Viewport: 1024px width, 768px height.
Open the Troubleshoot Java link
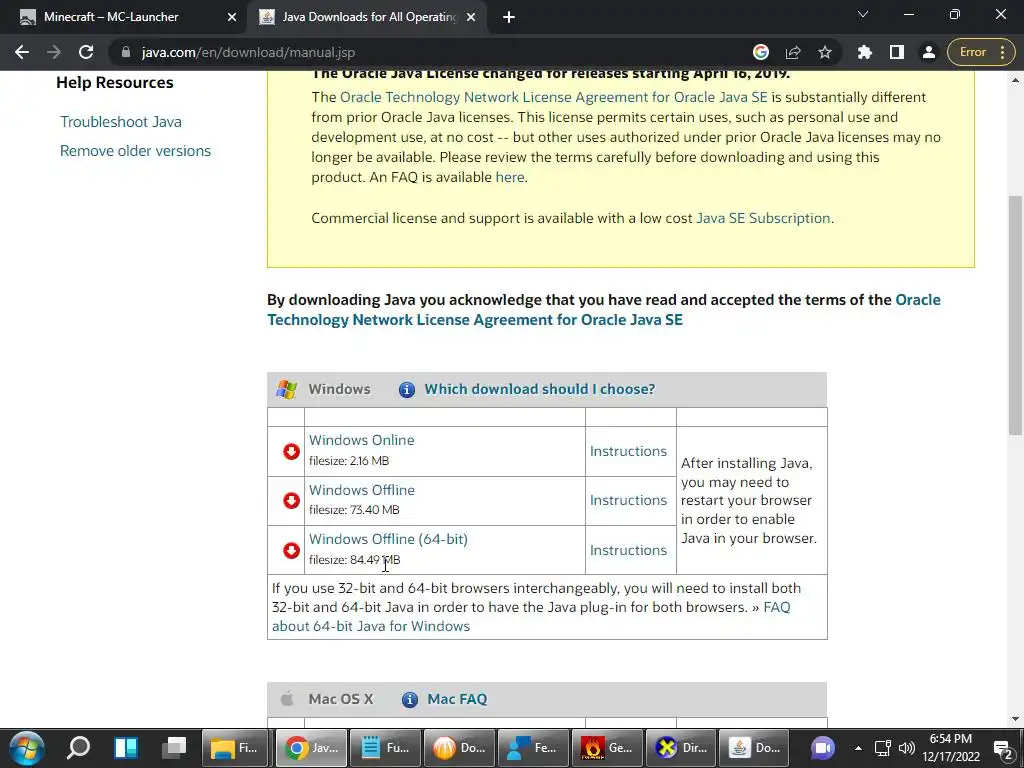click(121, 121)
